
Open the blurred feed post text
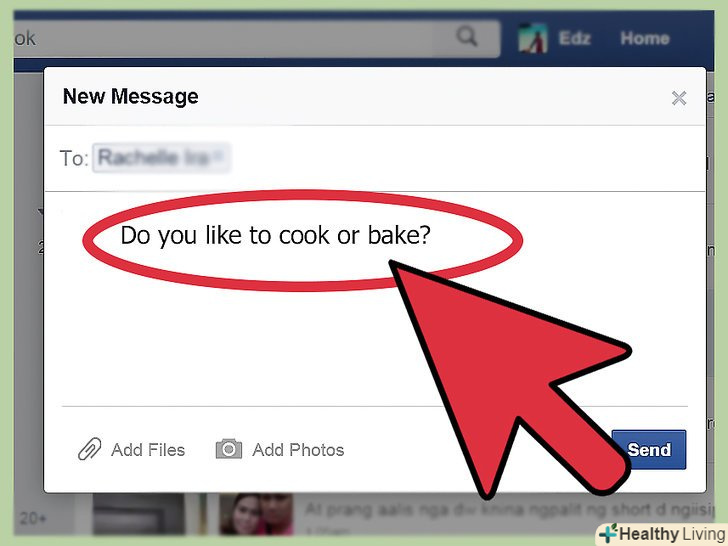click(x=508, y=509)
